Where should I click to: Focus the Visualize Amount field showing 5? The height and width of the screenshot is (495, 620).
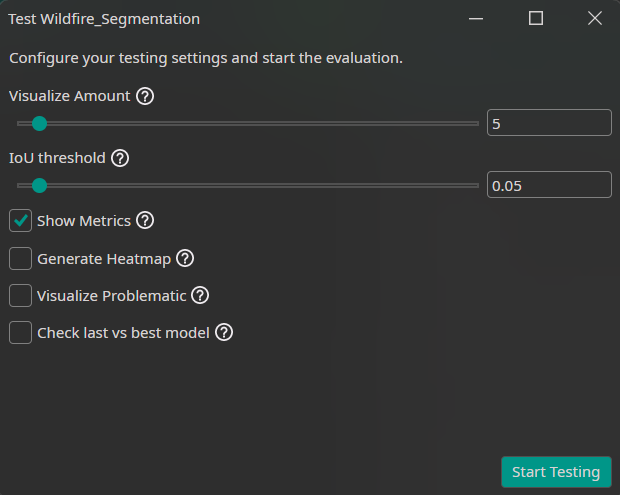pos(548,123)
